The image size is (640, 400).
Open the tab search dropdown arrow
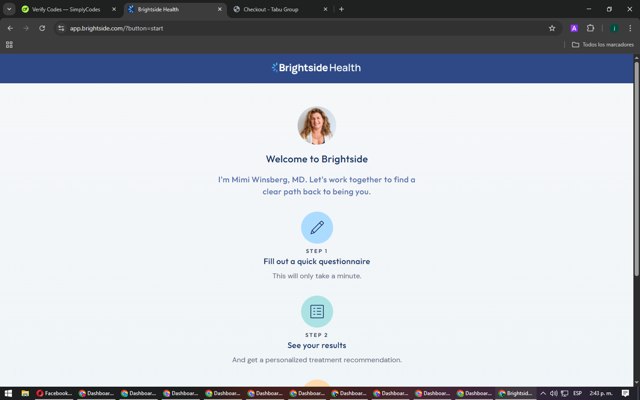coord(9,9)
